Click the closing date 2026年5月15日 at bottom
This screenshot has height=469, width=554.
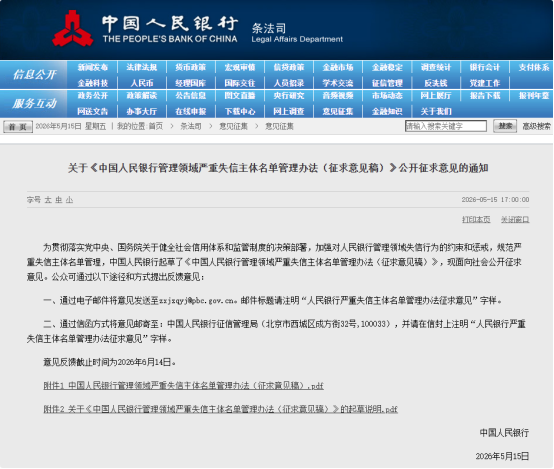[502, 456]
